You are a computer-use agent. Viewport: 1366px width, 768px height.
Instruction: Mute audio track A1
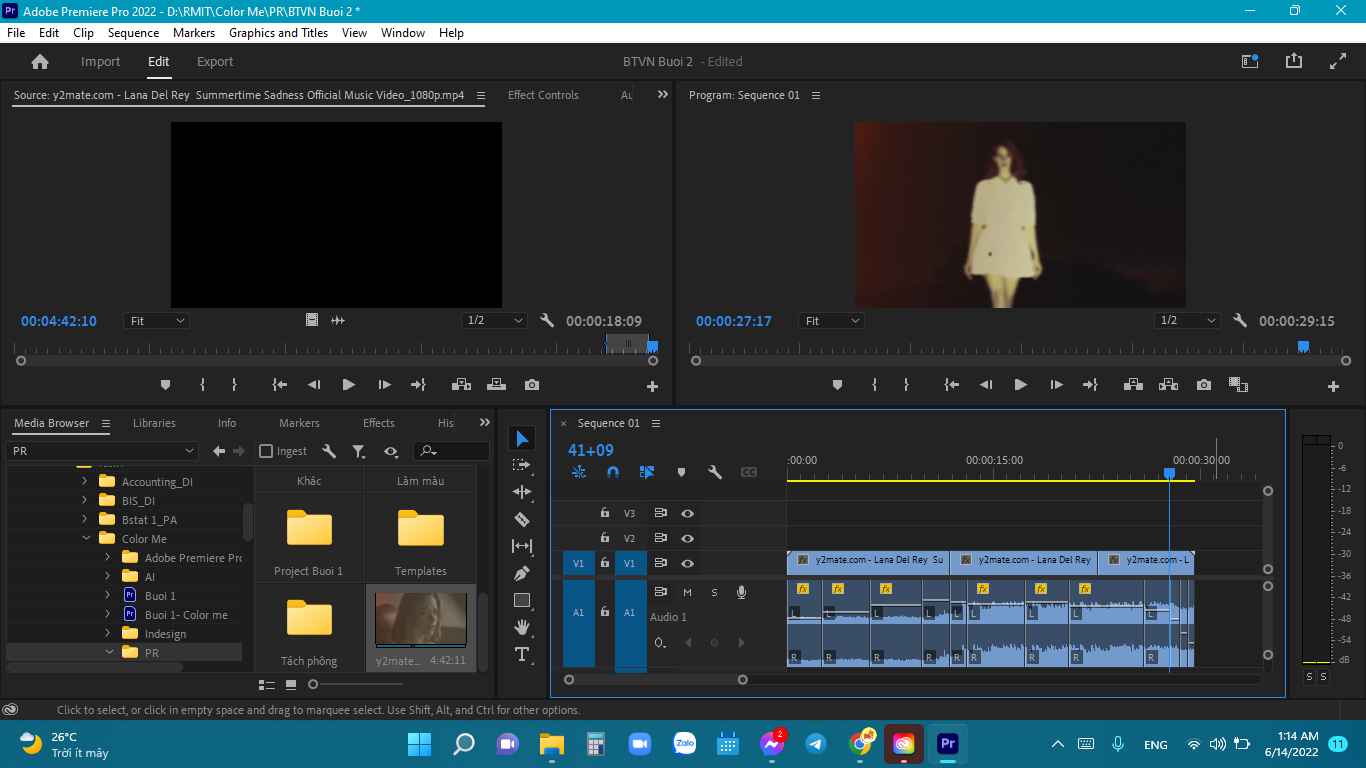(687, 592)
